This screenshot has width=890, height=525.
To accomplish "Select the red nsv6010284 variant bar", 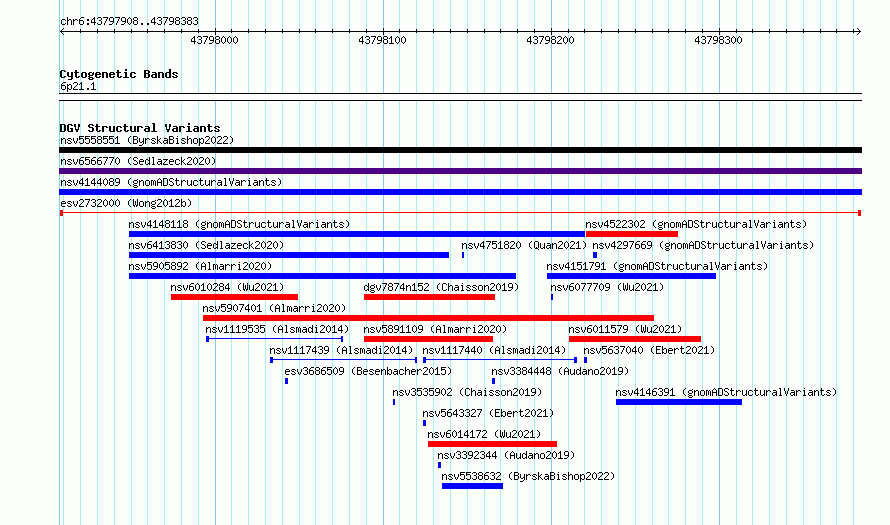I will (x=234, y=297).
